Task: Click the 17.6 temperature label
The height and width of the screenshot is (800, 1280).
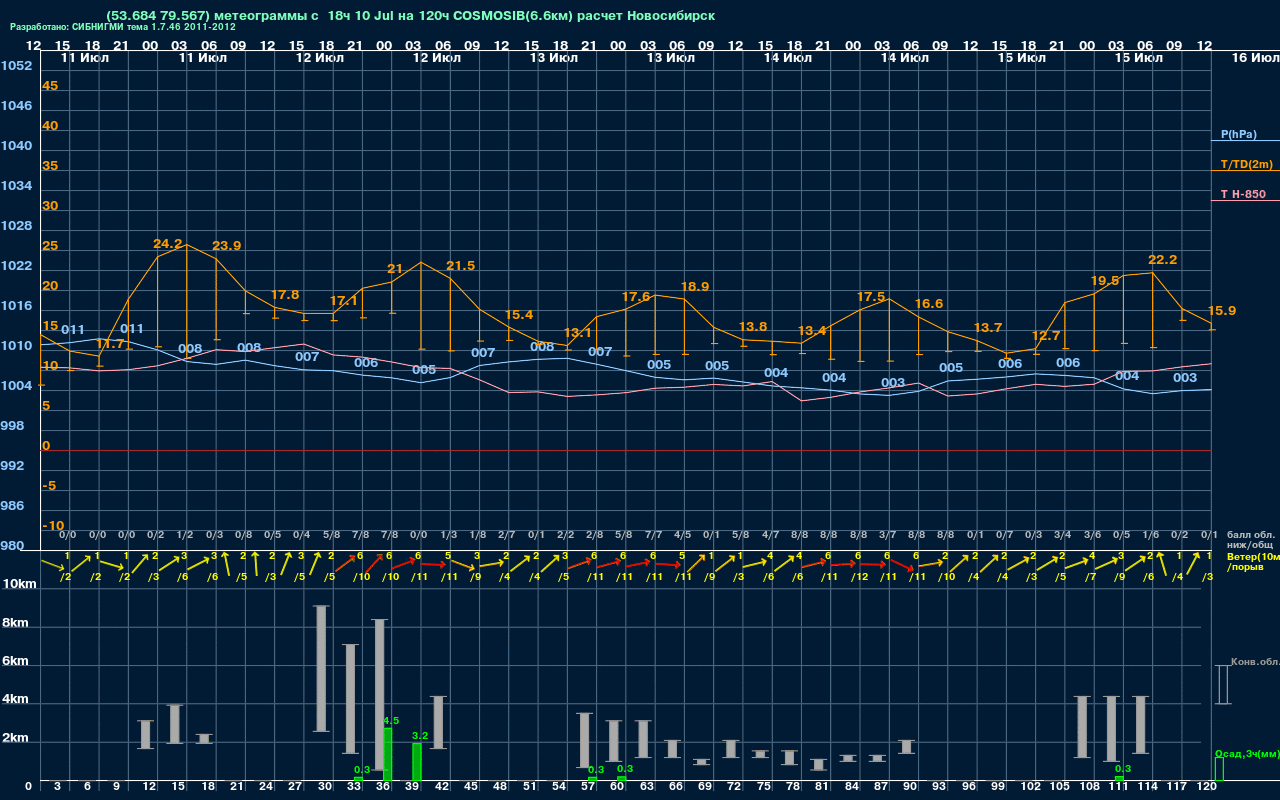Action: 636,297
